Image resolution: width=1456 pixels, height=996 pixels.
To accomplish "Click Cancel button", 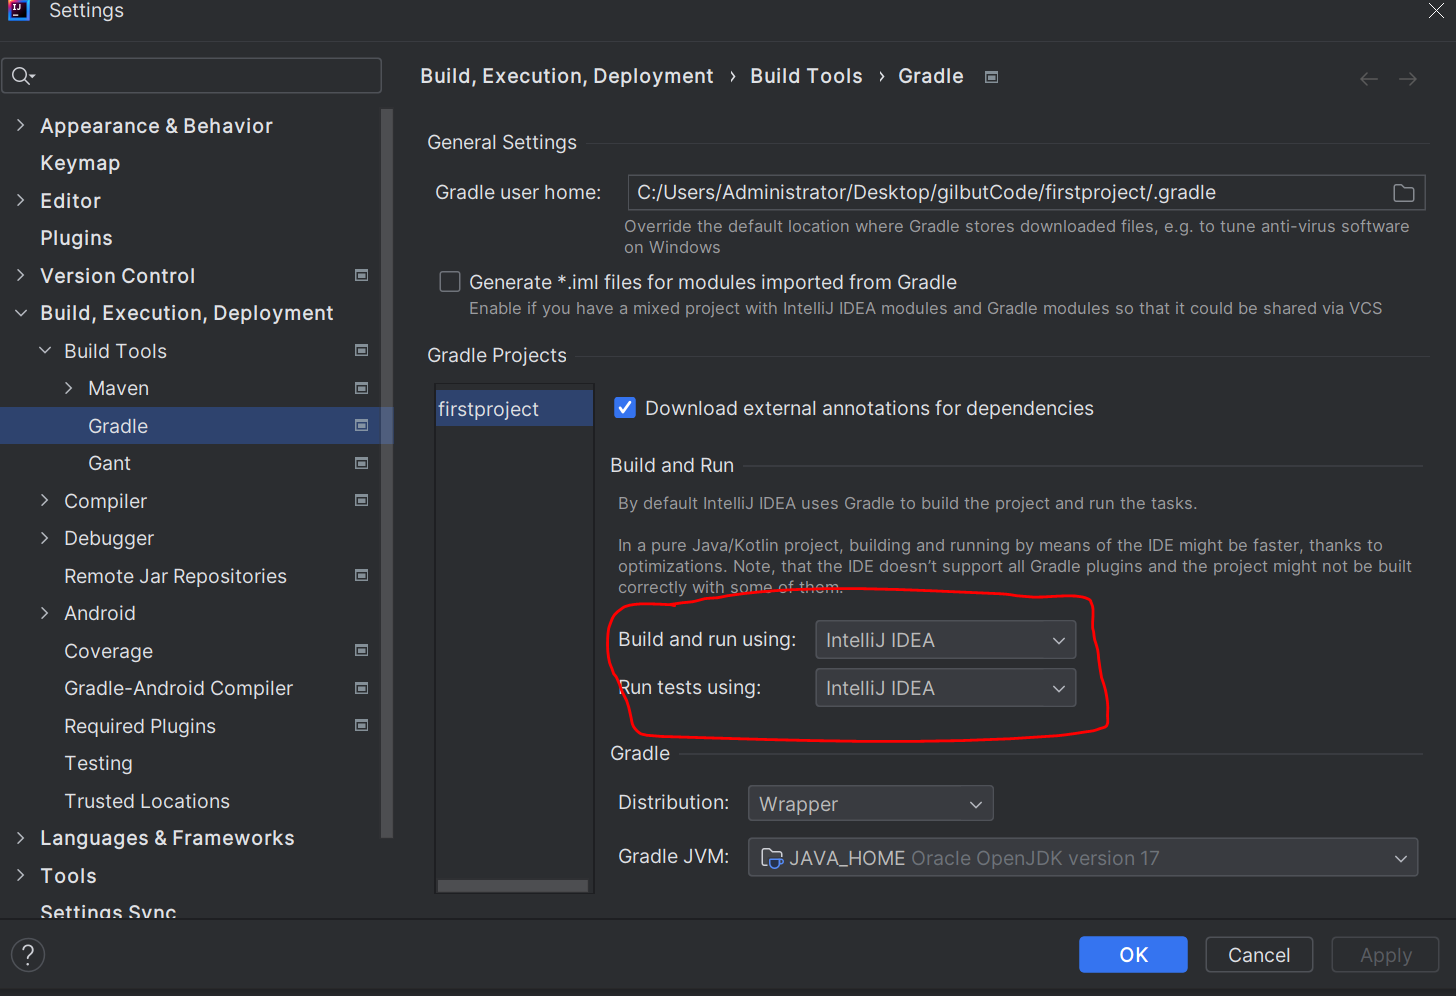I will point(1259,955).
